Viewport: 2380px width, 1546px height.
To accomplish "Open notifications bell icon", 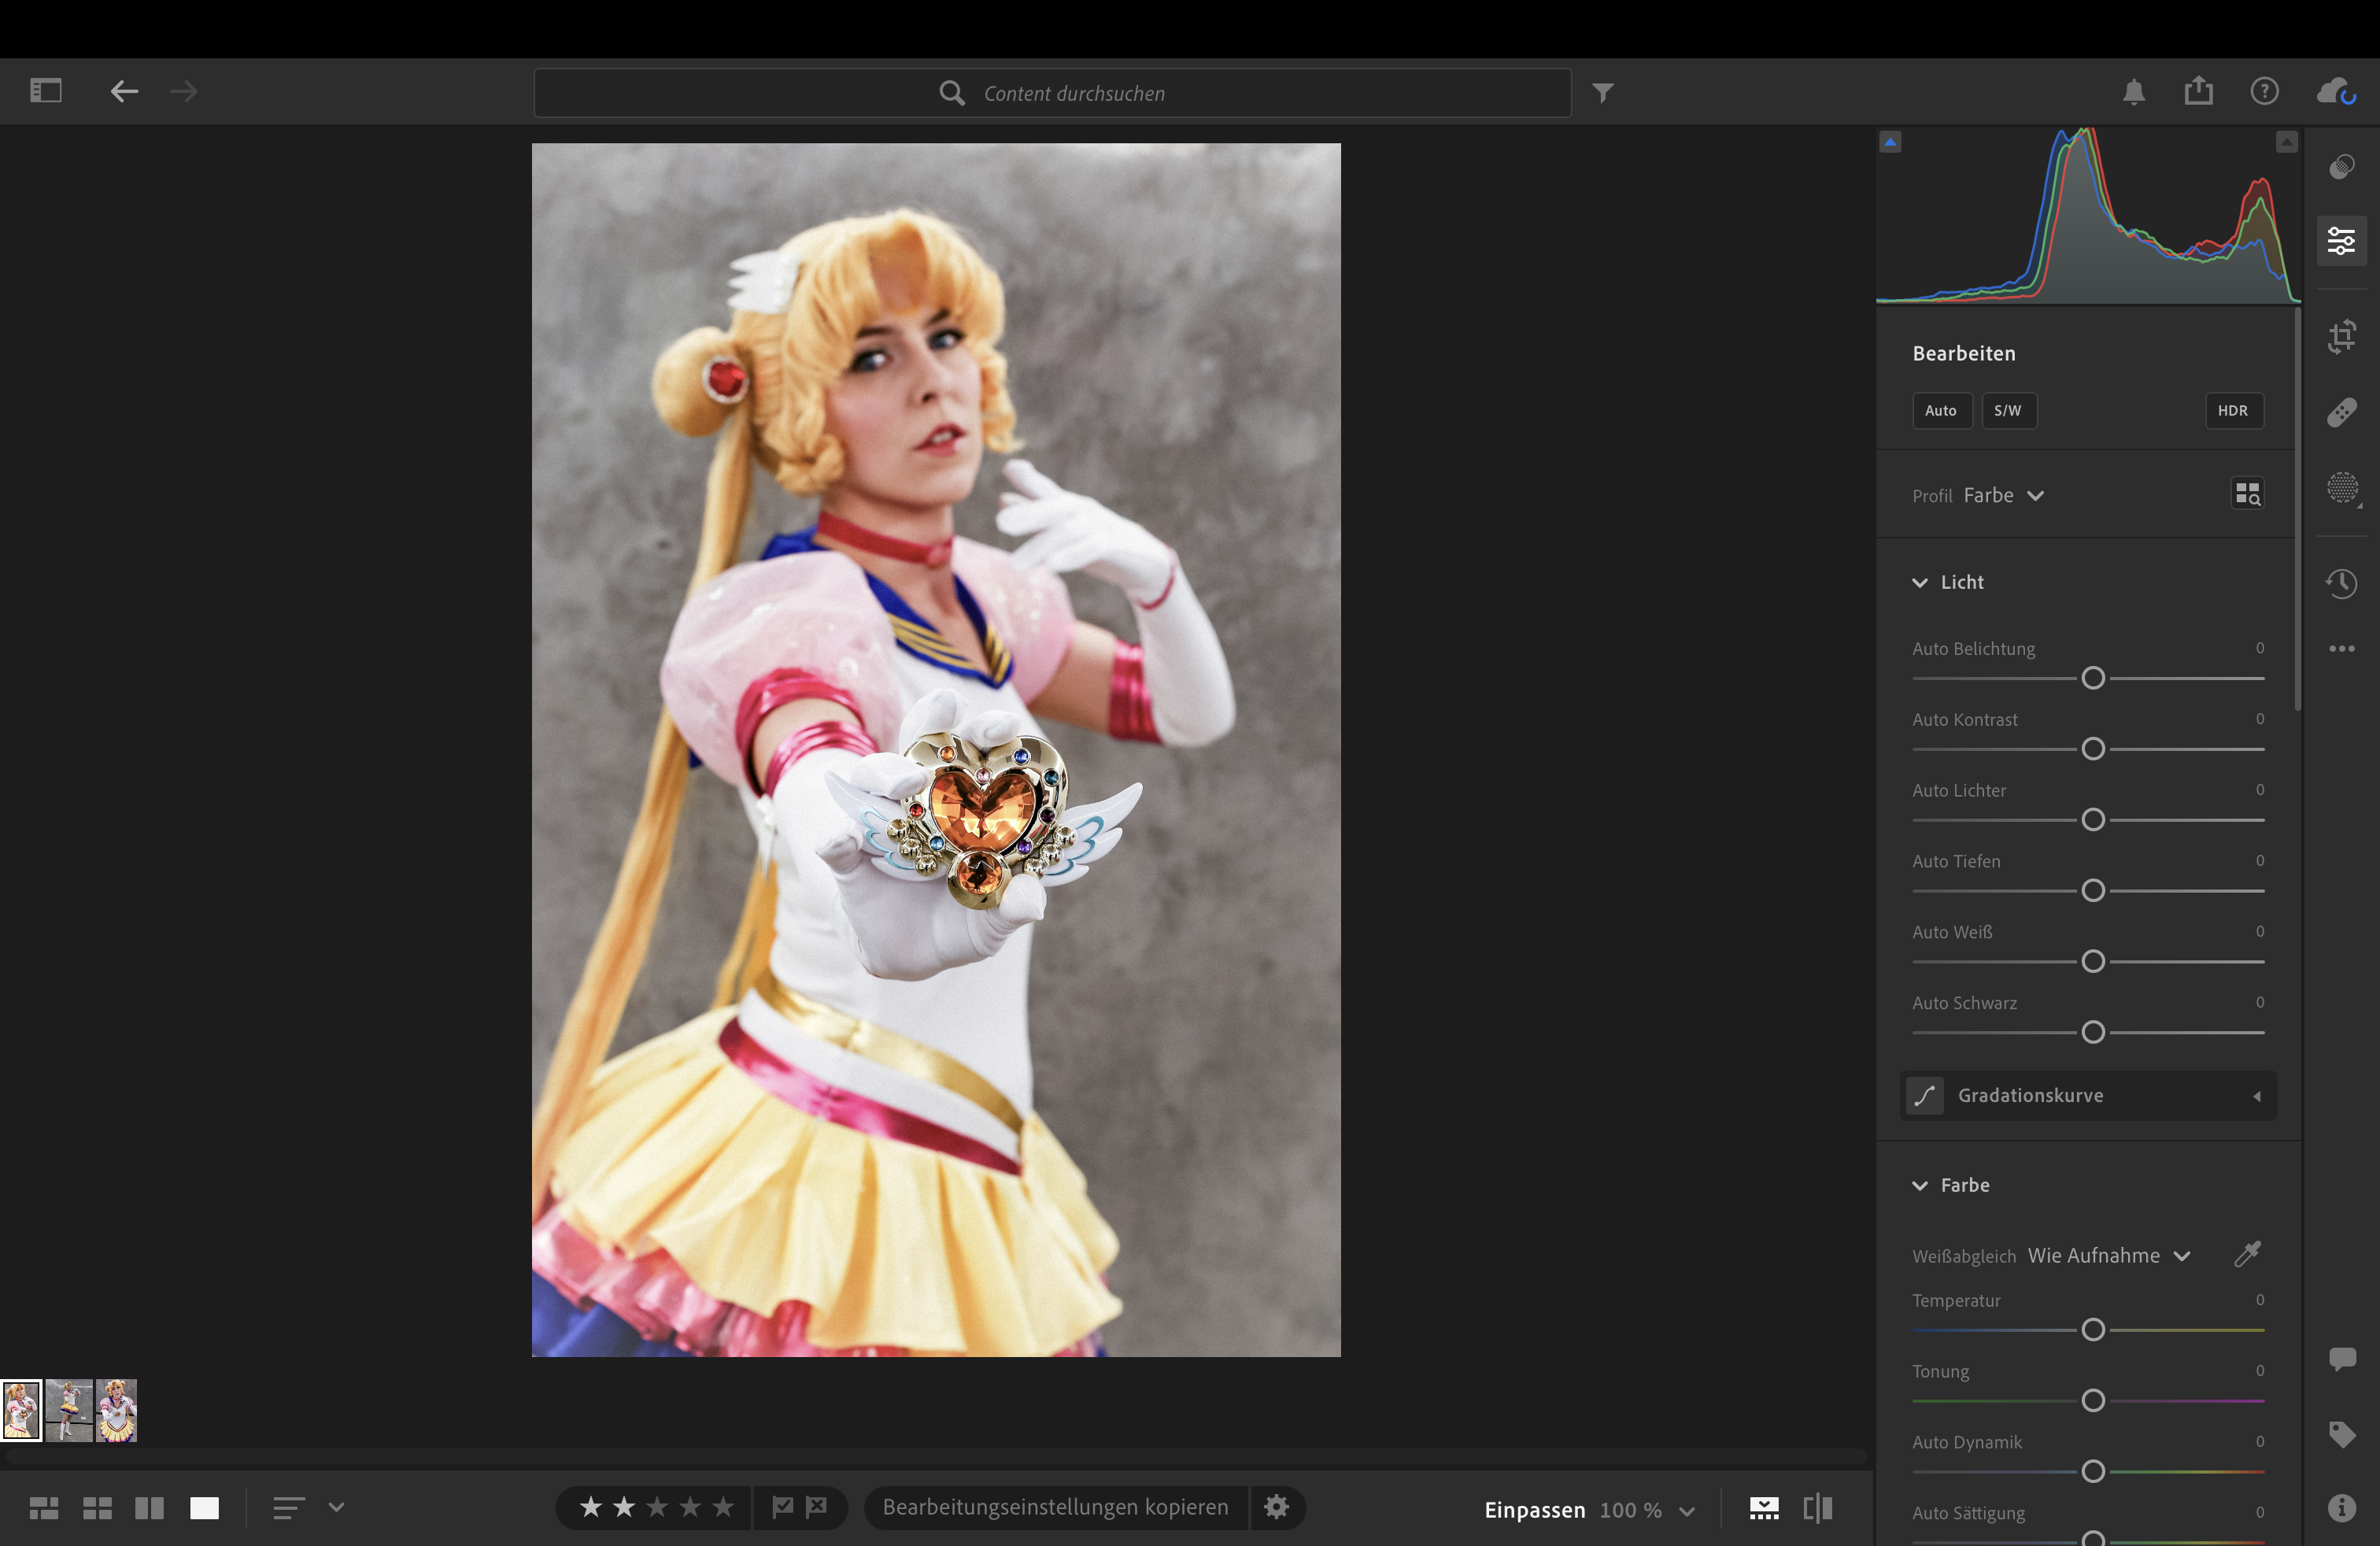I will click(2133, 92).
